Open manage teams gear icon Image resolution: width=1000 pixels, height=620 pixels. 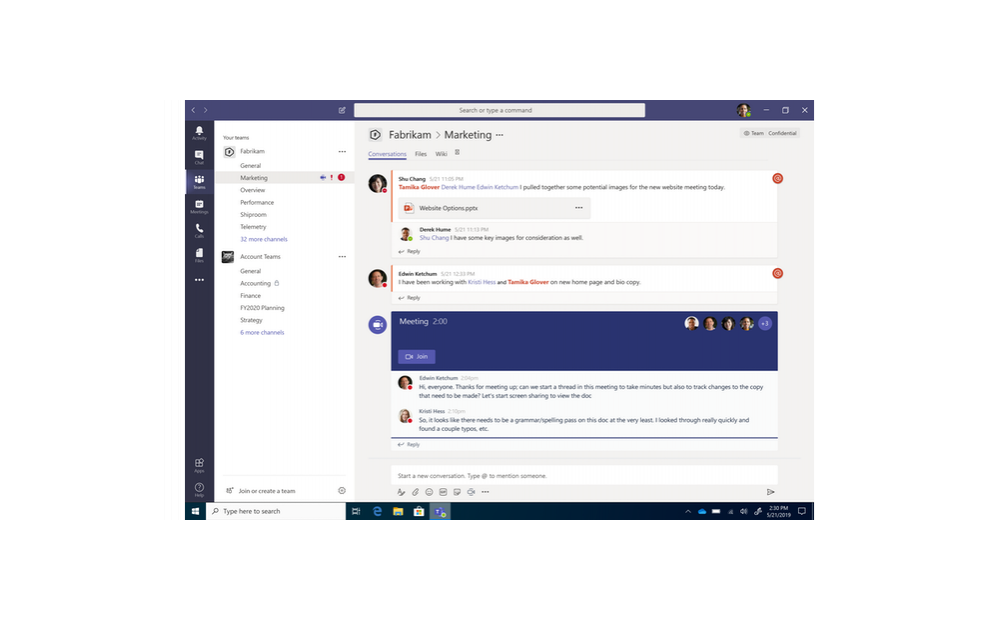pyautogui.click(x=342, y=491)
